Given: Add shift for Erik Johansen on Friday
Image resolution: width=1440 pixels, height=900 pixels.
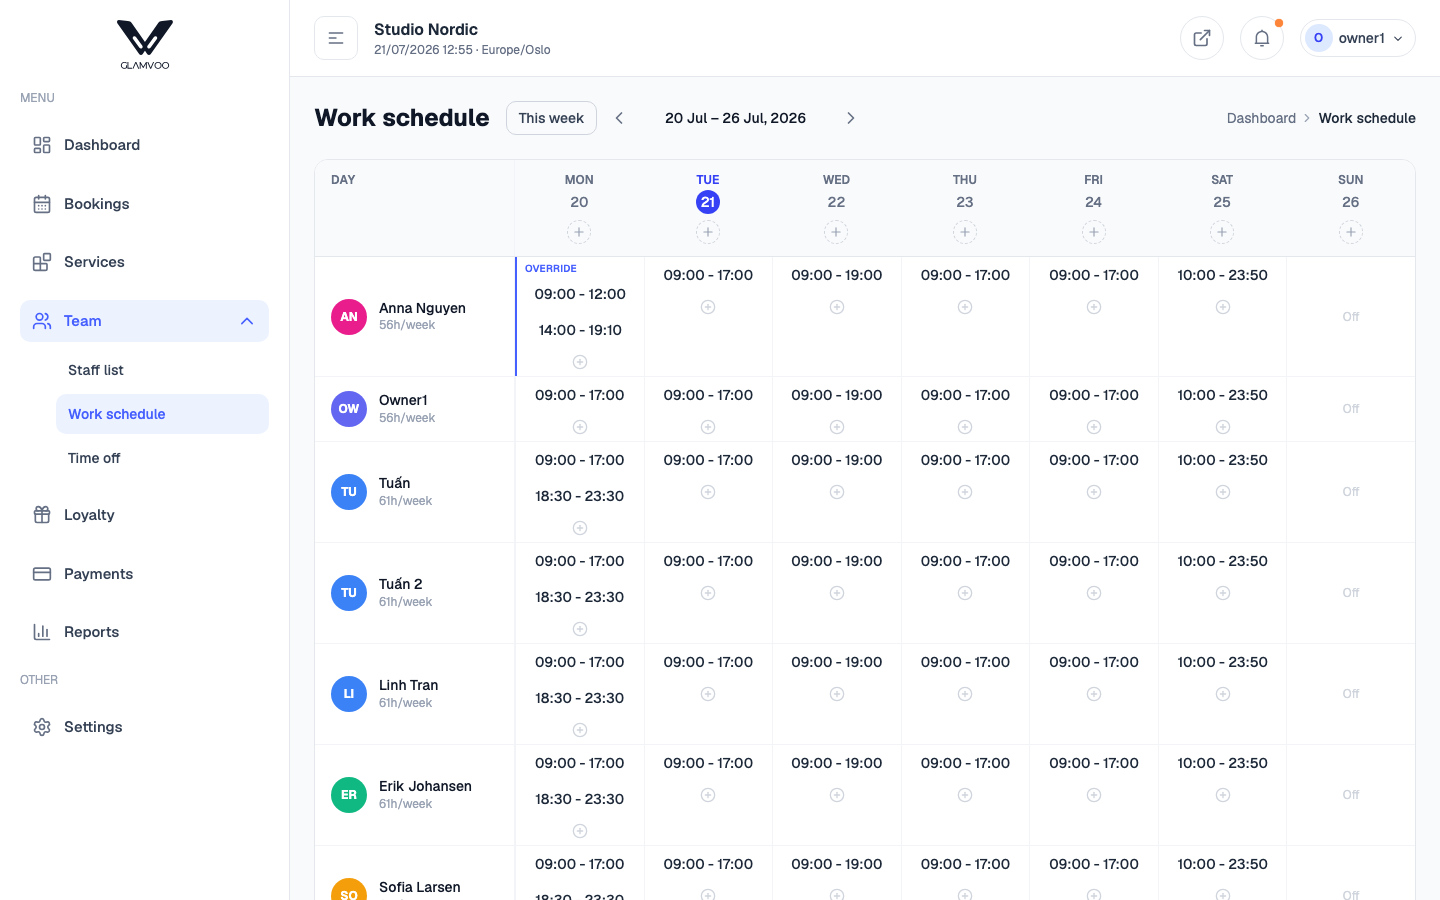Looking at the screenshot, I should coord(1094,795).
